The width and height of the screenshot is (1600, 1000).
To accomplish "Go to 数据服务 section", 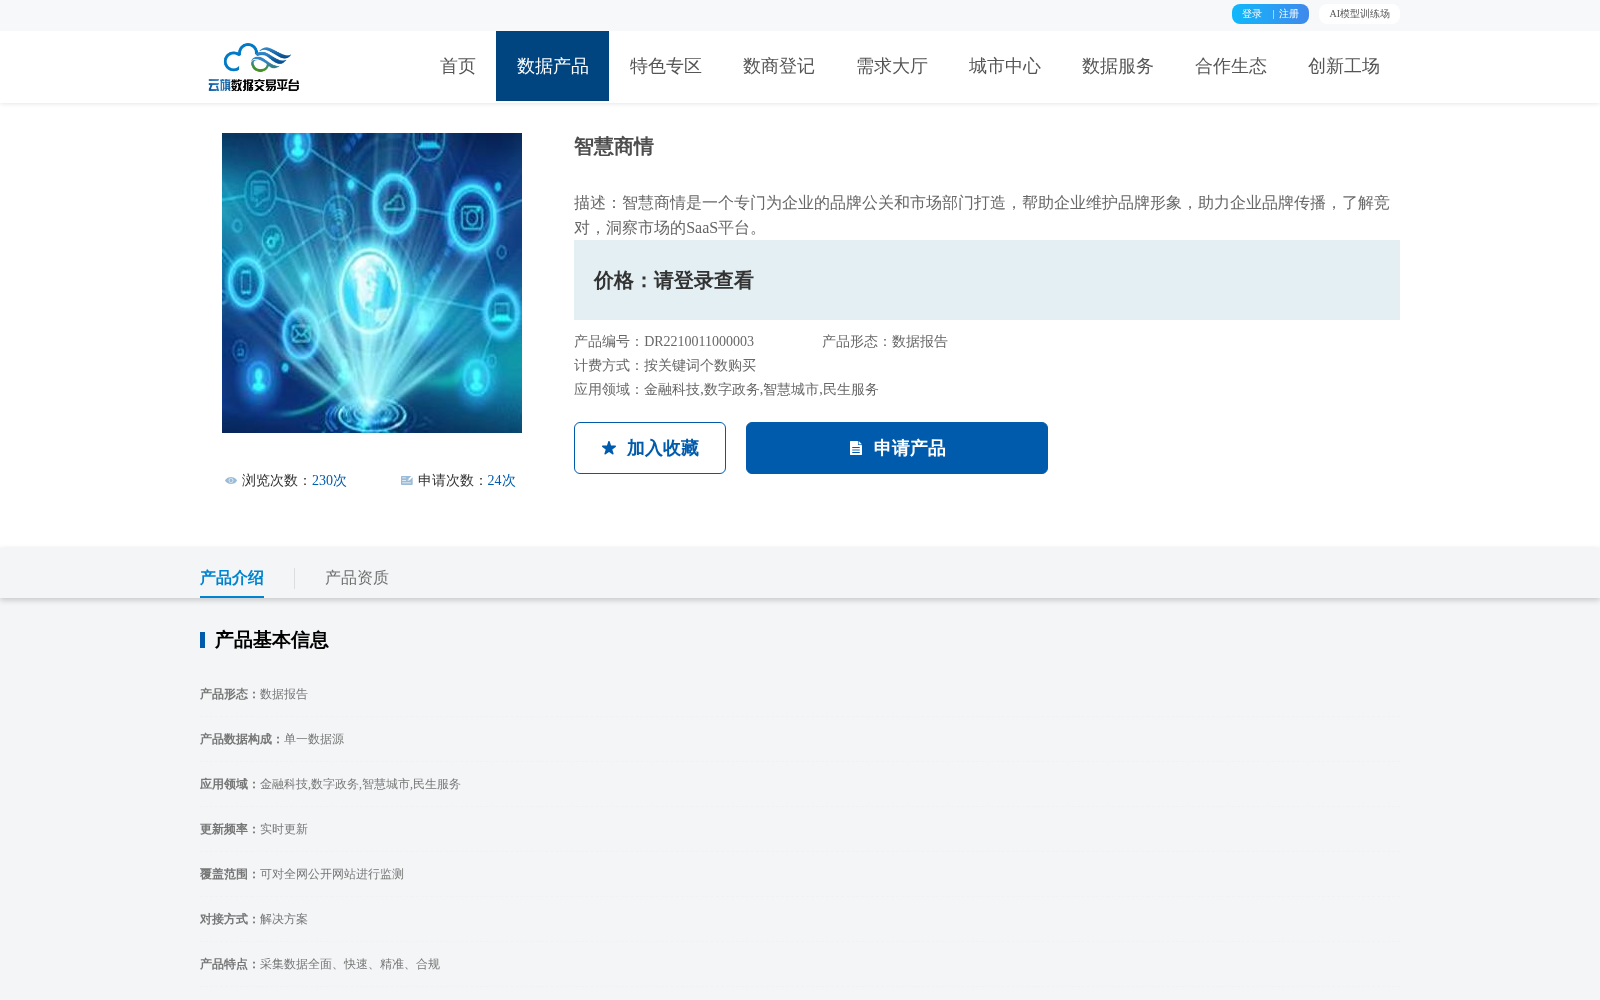I will pyautogui.click(x=1118, y=66).
